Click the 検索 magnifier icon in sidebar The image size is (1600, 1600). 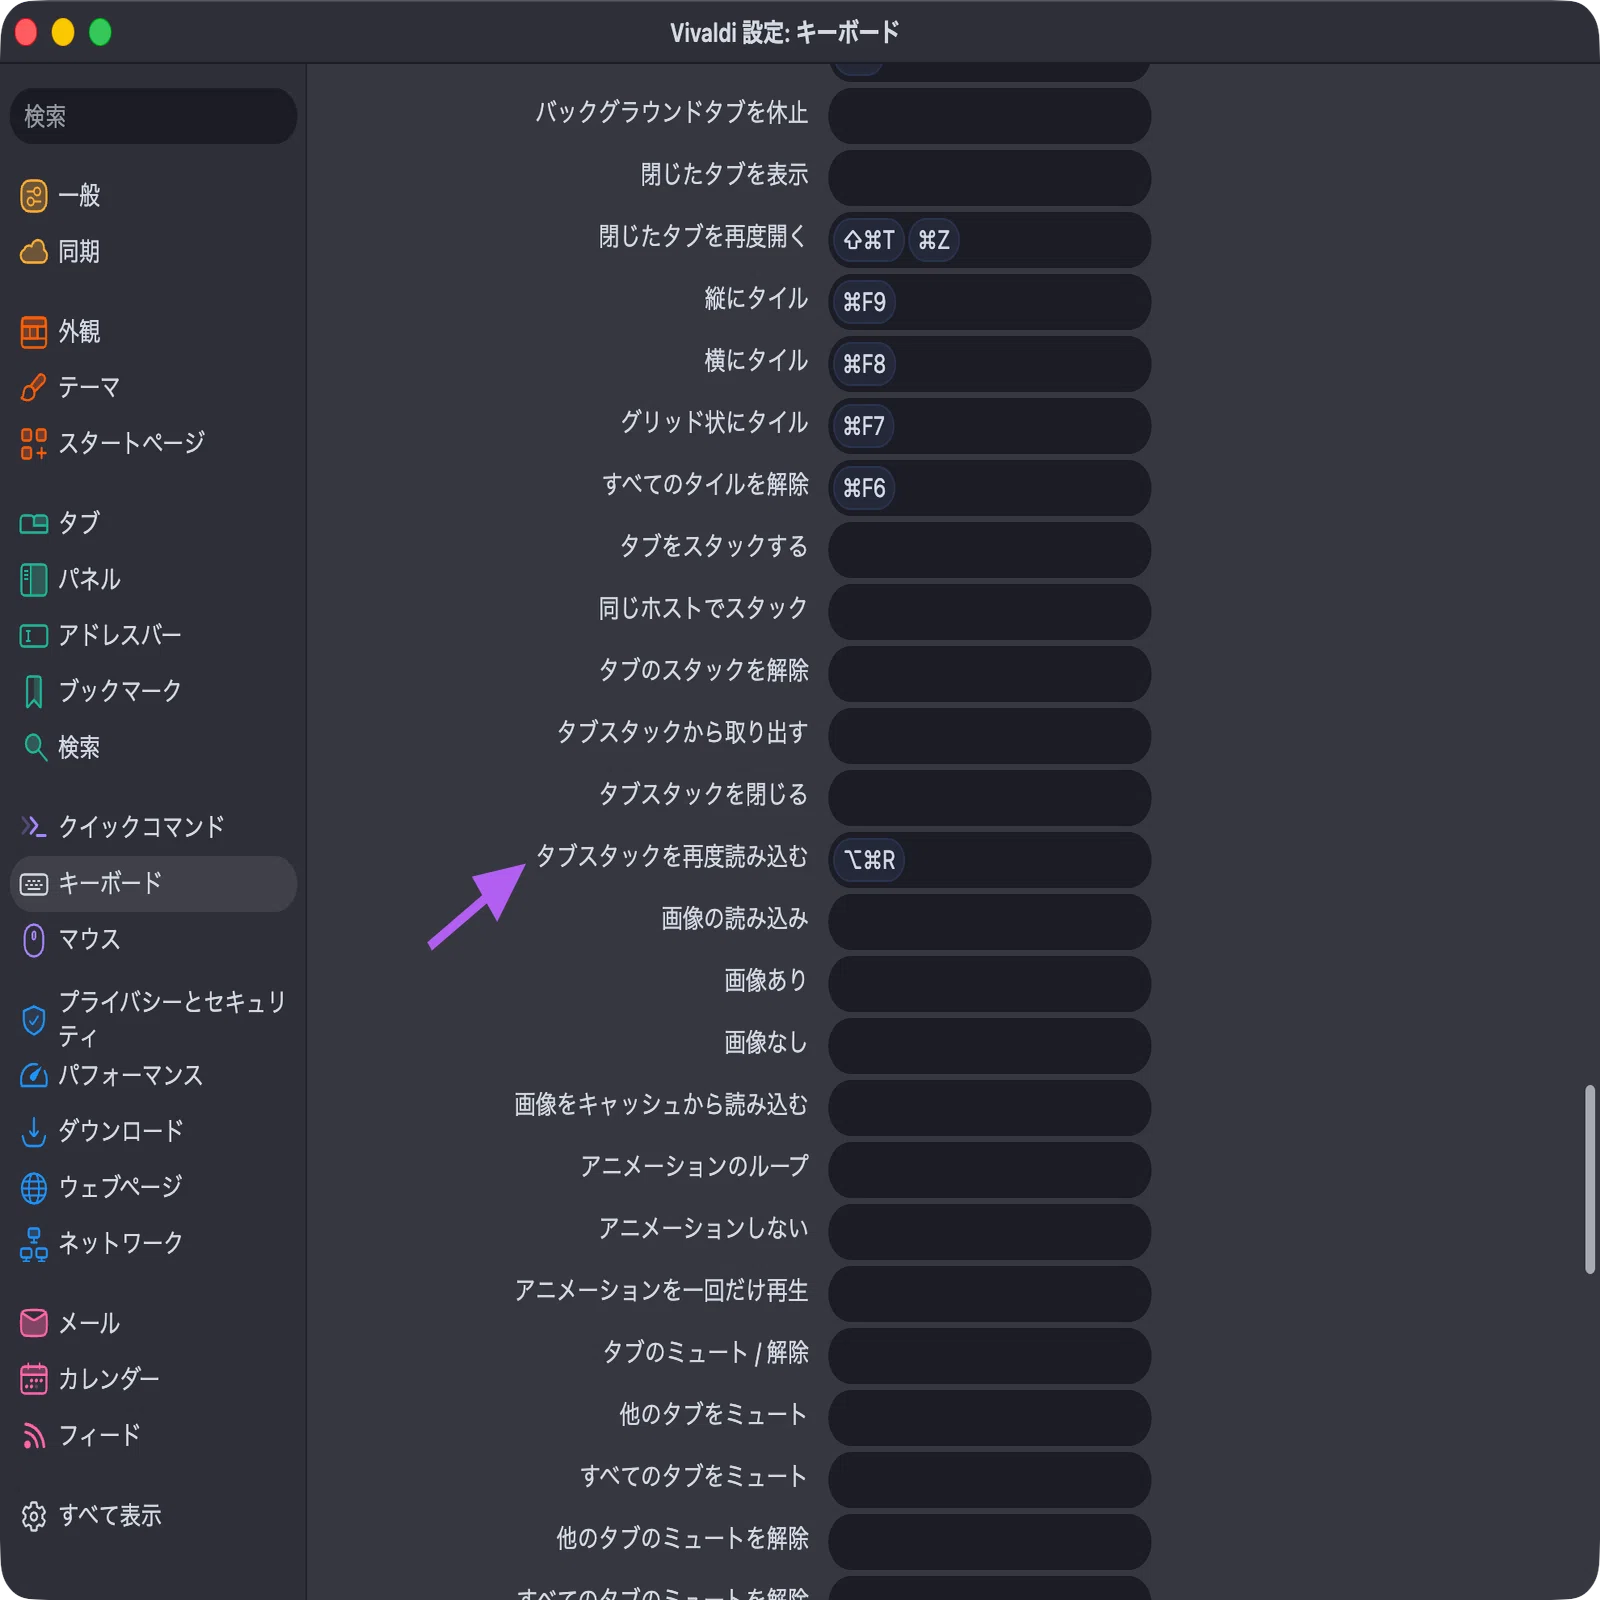[34, 748]
